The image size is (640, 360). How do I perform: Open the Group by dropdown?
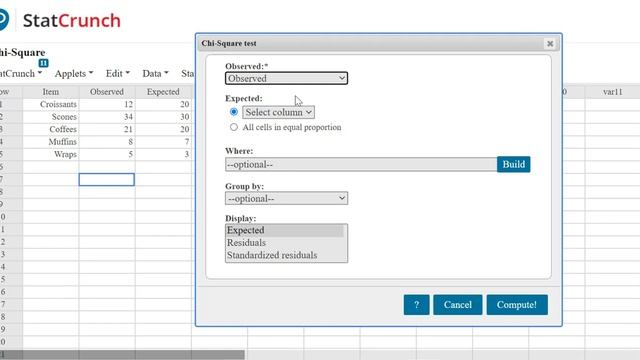286,198
